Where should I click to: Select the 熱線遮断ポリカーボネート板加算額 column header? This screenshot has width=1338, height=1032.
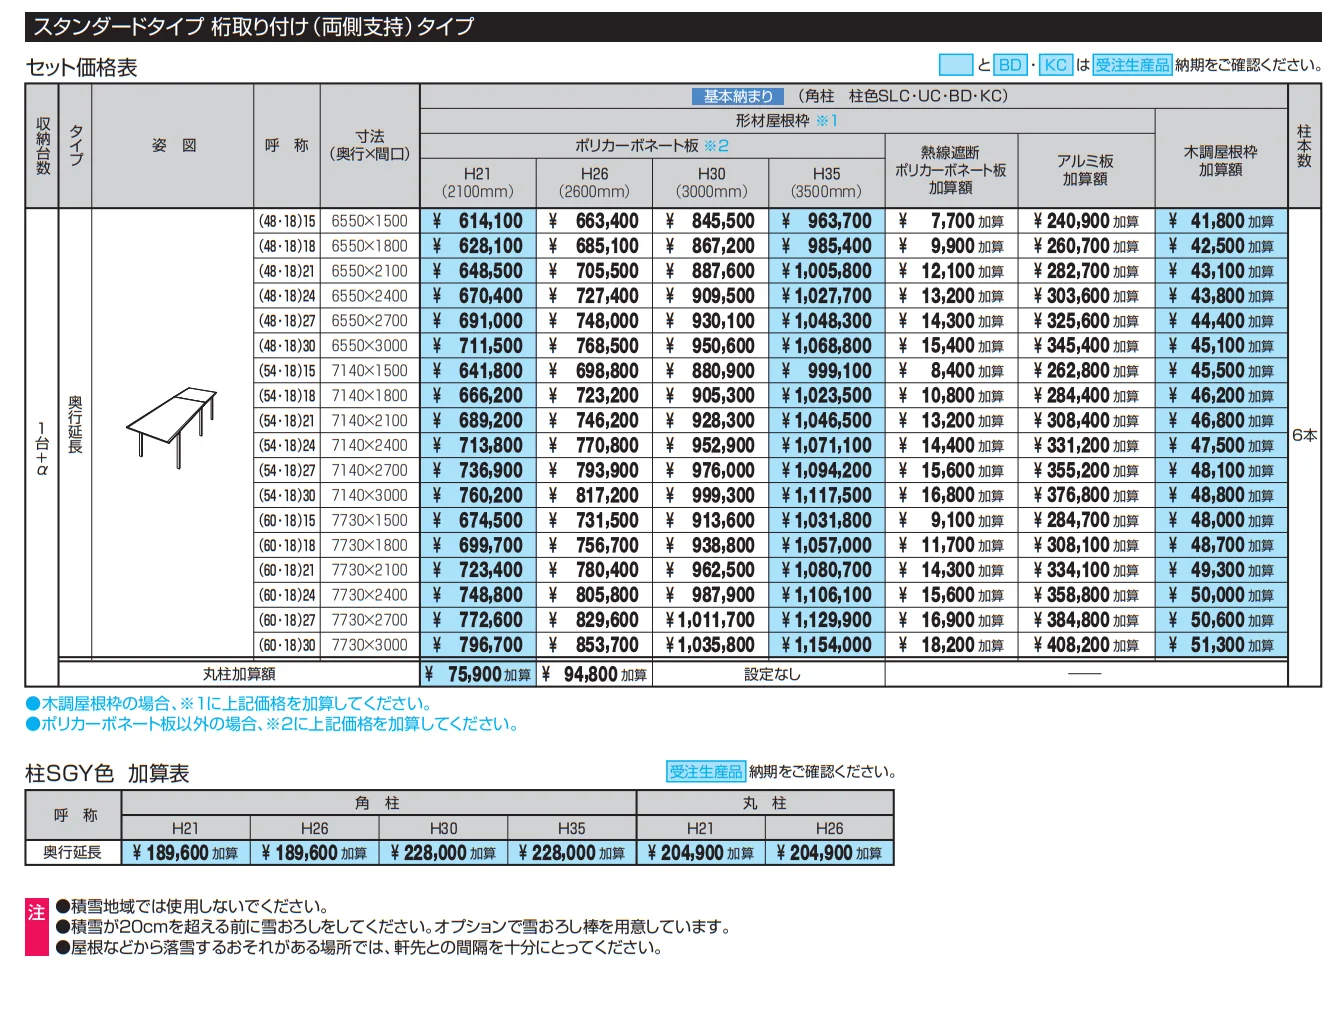click(x=951, y=170)
